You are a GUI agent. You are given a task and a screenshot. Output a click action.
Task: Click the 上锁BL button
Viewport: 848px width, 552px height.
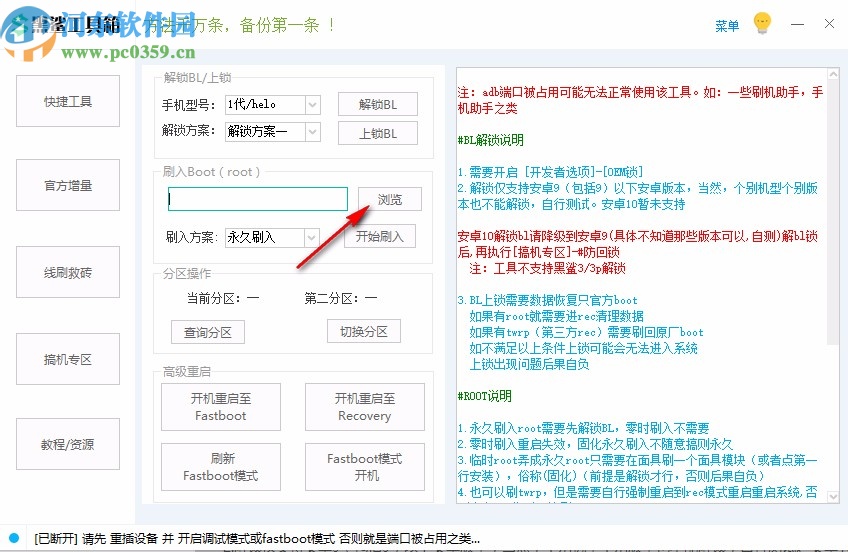(377, 133)
